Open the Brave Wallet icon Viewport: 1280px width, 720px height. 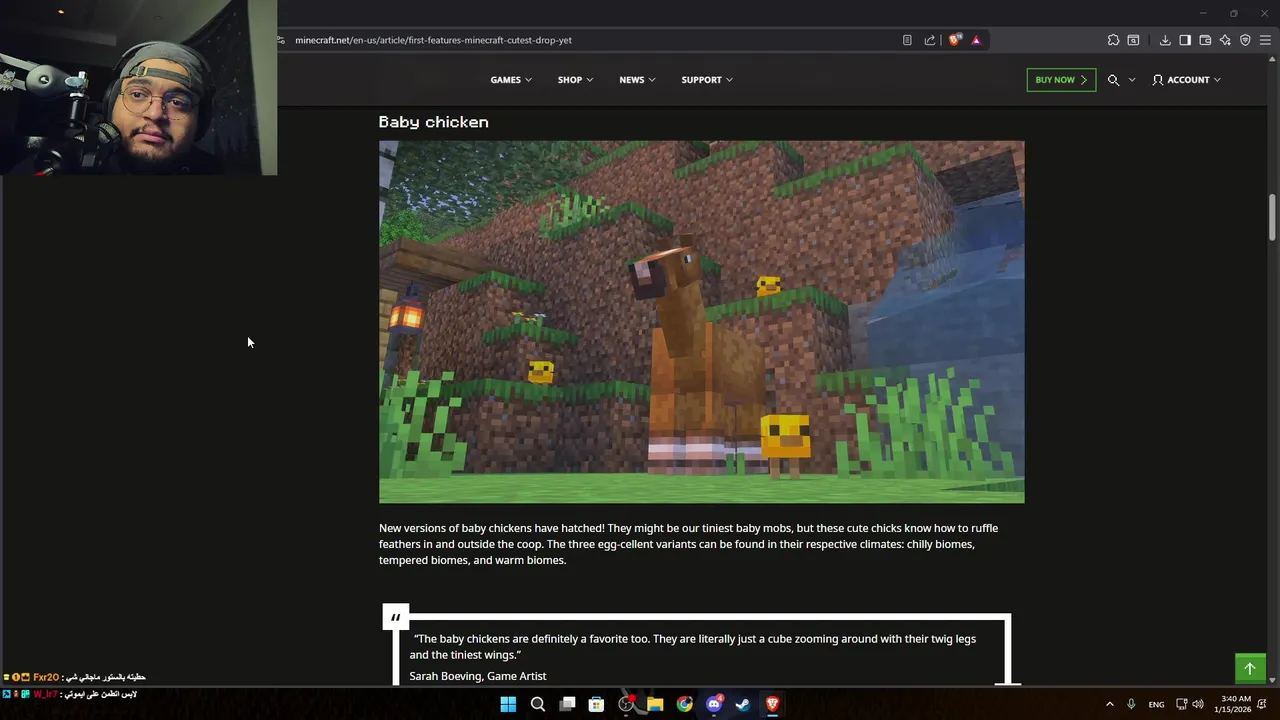[1205, 40]
